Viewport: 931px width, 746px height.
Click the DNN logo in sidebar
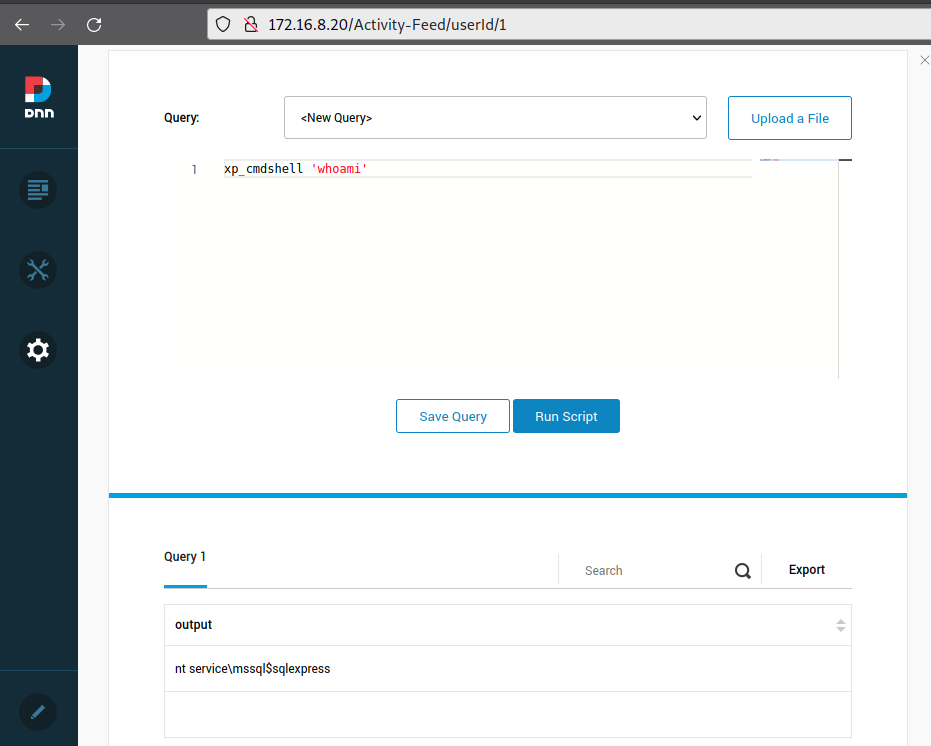point(38,98)
